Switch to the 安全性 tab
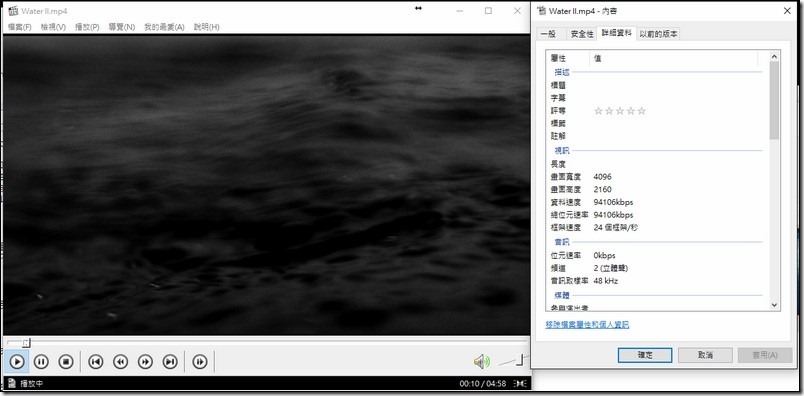Image resolution: width=804 pixels, height=396 pixels. click(x=582, y=34)
